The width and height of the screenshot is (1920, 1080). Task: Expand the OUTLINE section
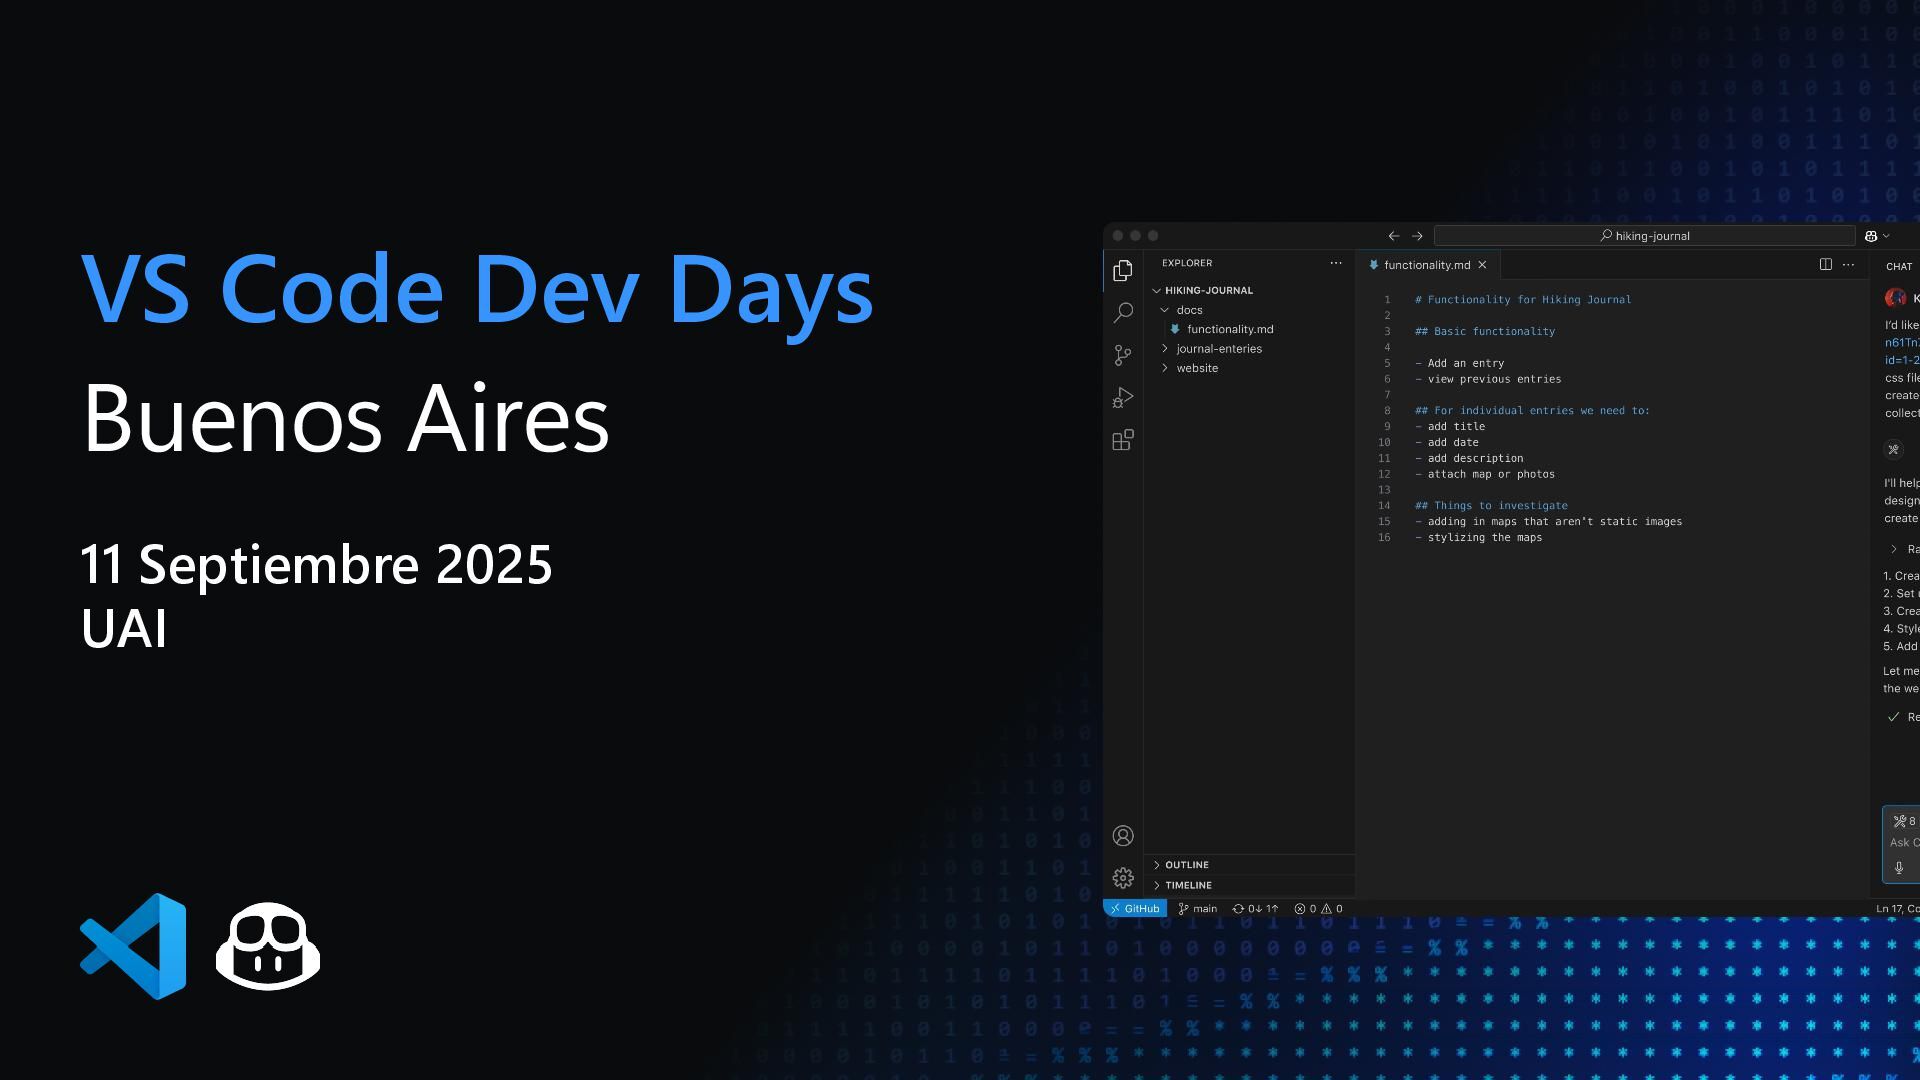(x=1249, y=865)
